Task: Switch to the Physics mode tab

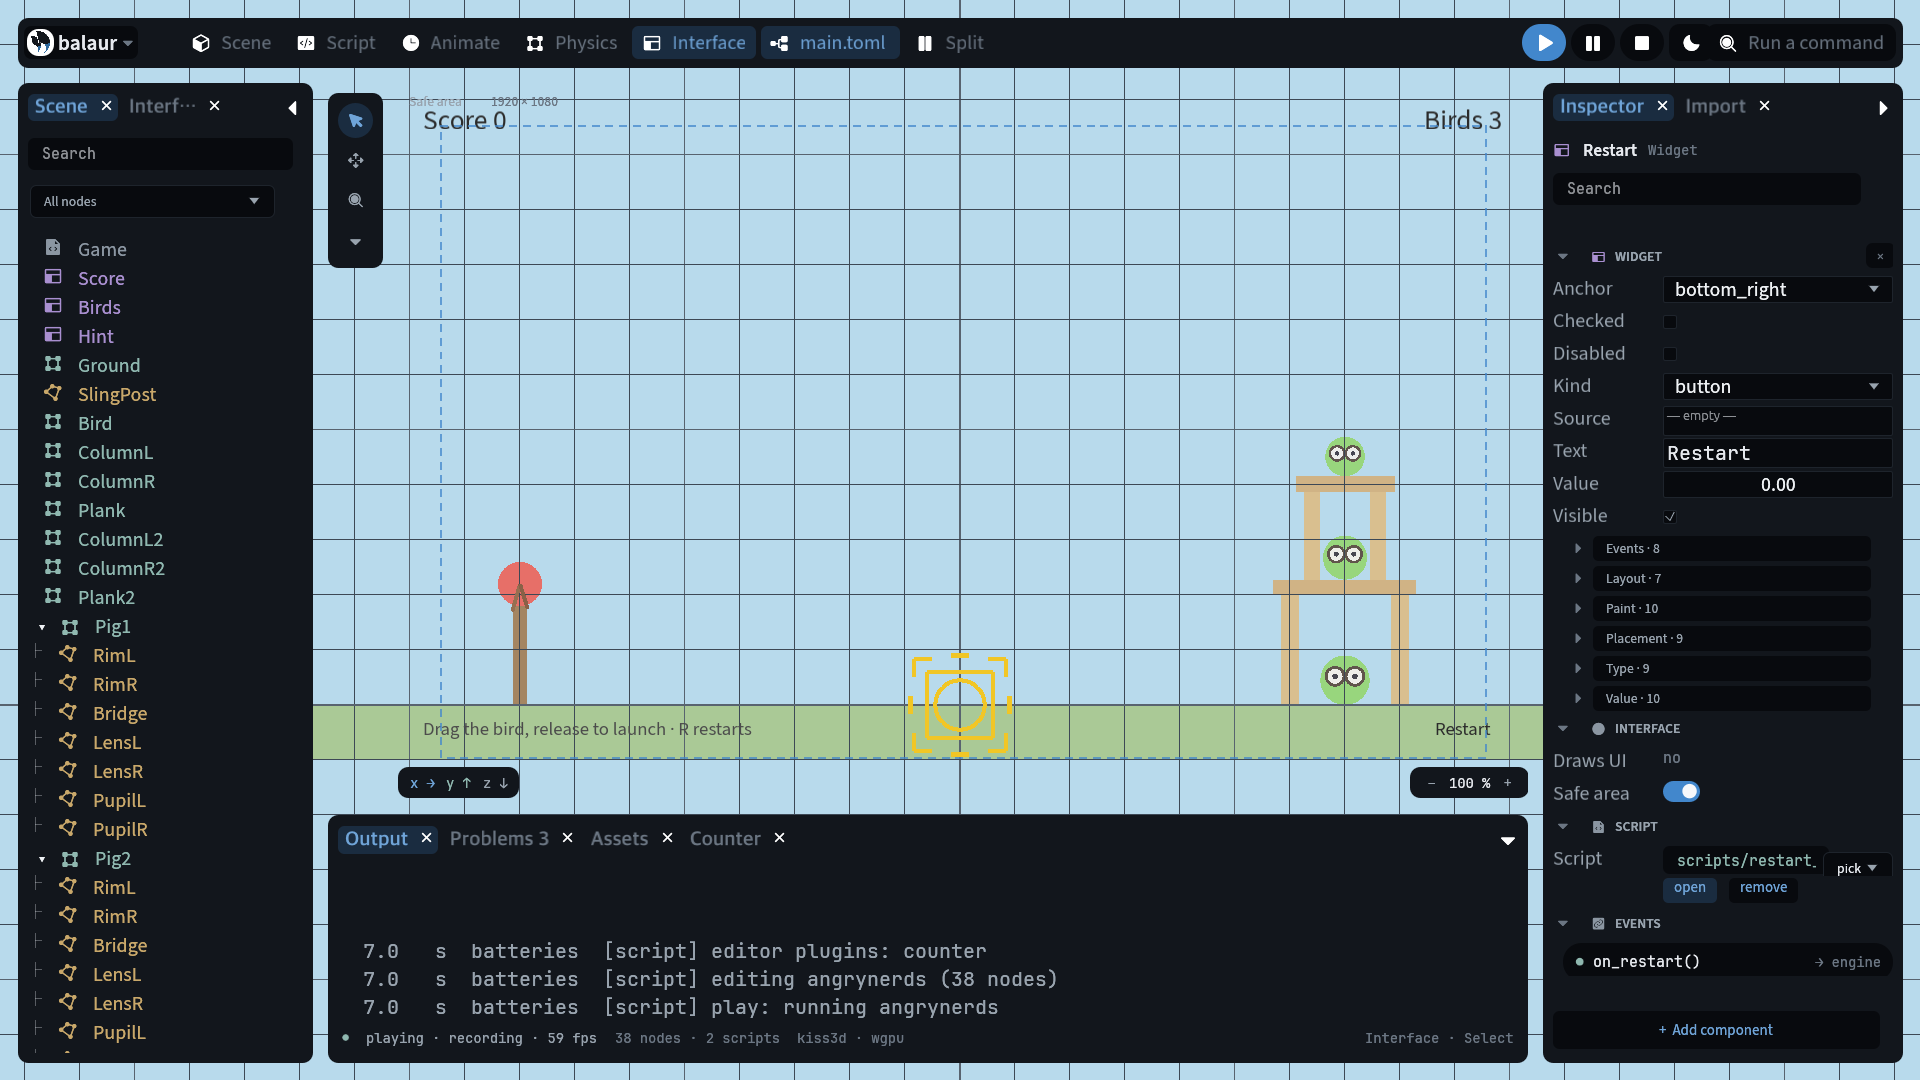Action: point(572,43)
